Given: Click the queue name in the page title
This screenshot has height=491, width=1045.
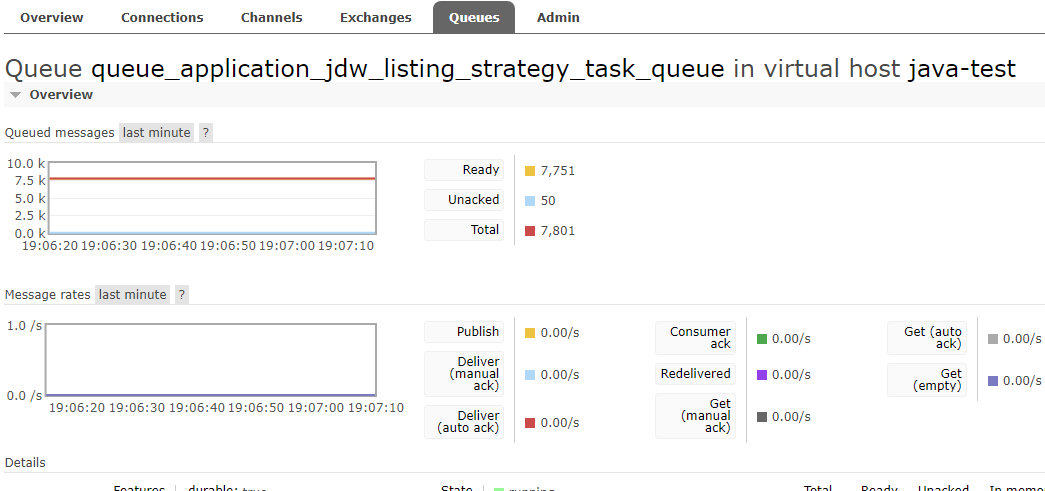Looking at the screenshot, I should (407, 69).
